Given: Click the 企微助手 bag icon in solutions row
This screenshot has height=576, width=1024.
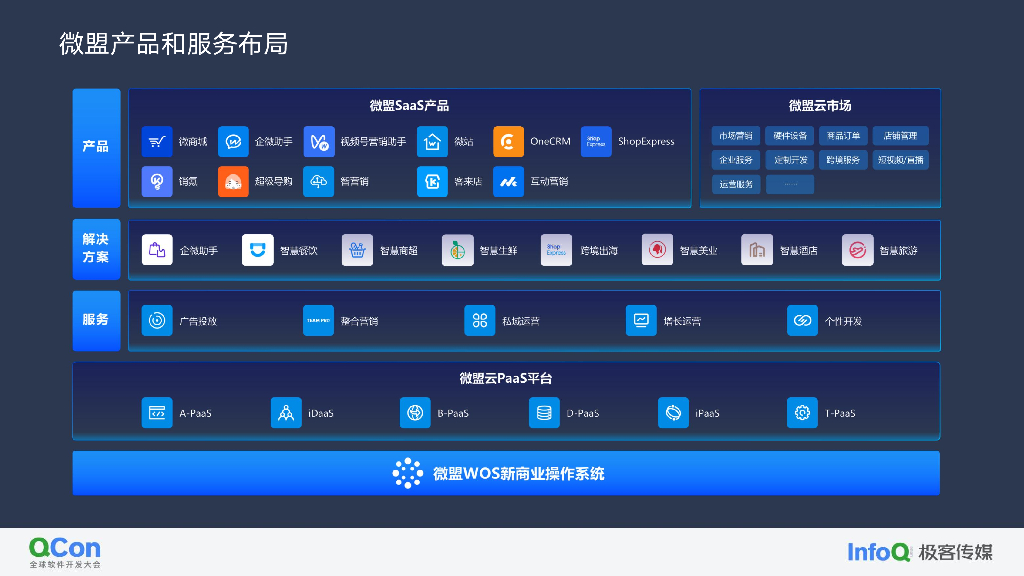Looking at the screenshot, I should (157, 250).
